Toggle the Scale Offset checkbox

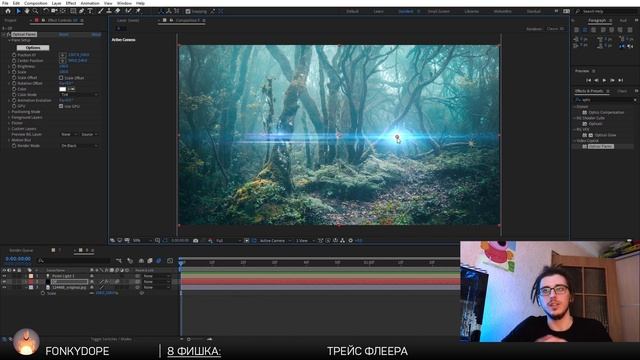(x=61, y=78)
